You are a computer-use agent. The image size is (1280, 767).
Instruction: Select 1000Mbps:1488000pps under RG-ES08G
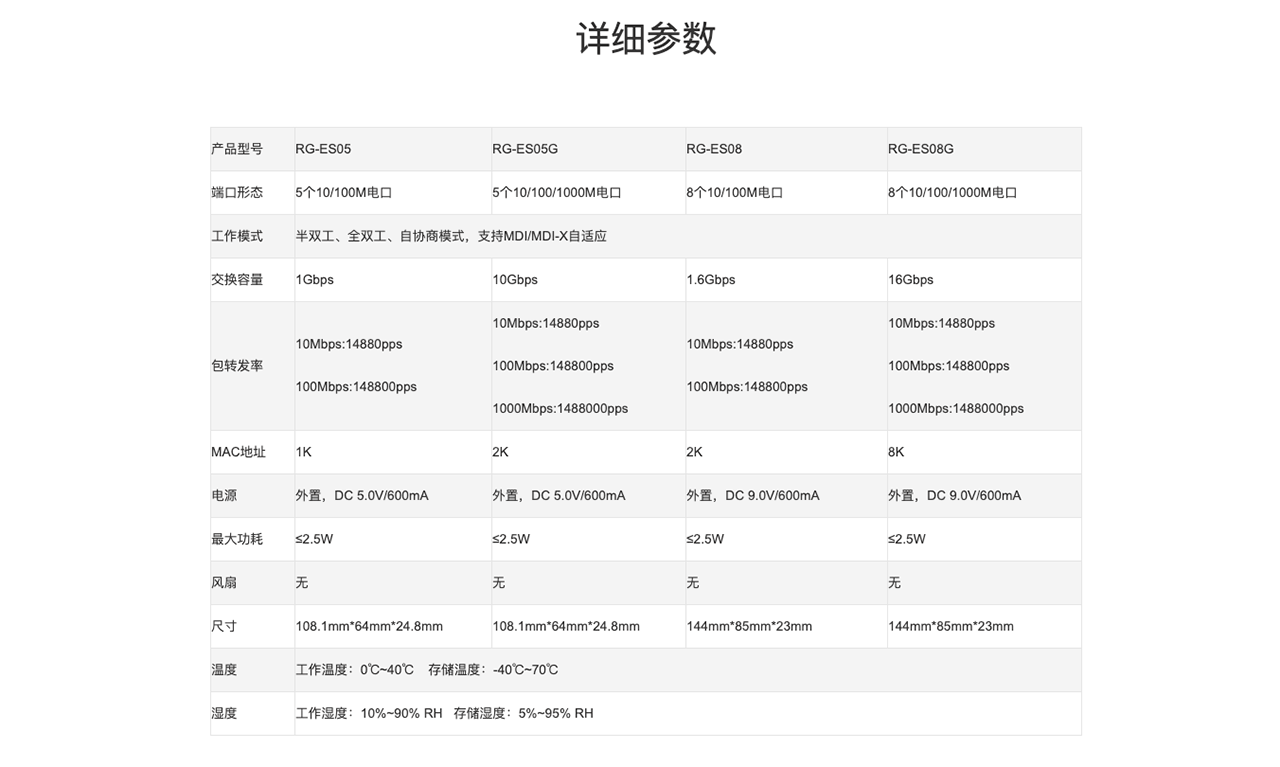coord(956,408)
